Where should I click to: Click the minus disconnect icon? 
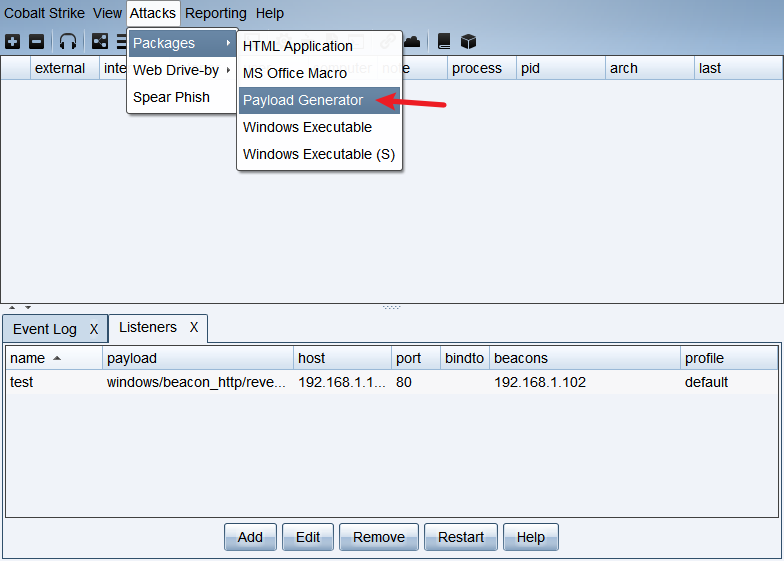pyautogui.click(x=36, y=42)
